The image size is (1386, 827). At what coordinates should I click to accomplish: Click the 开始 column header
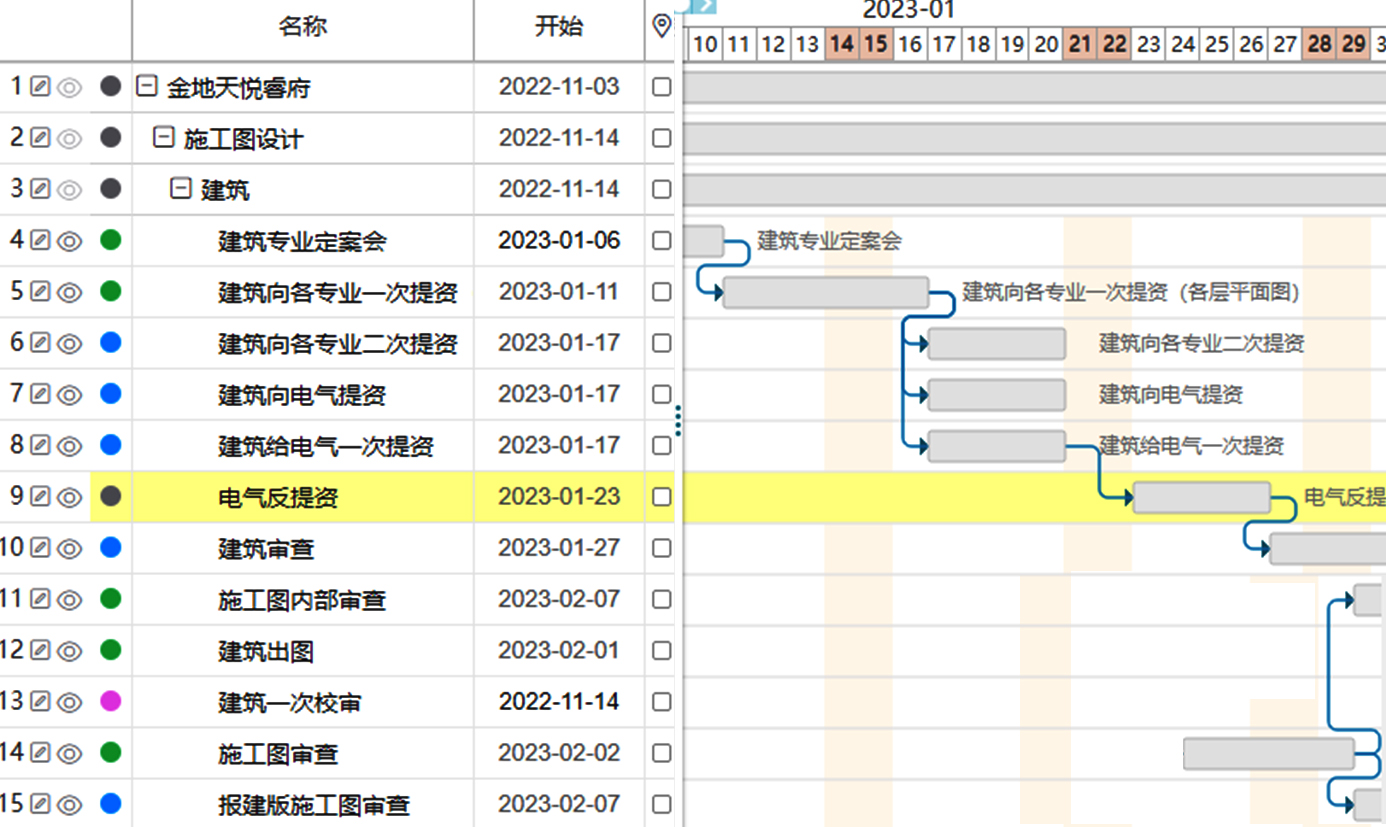(x=558, y=27)
